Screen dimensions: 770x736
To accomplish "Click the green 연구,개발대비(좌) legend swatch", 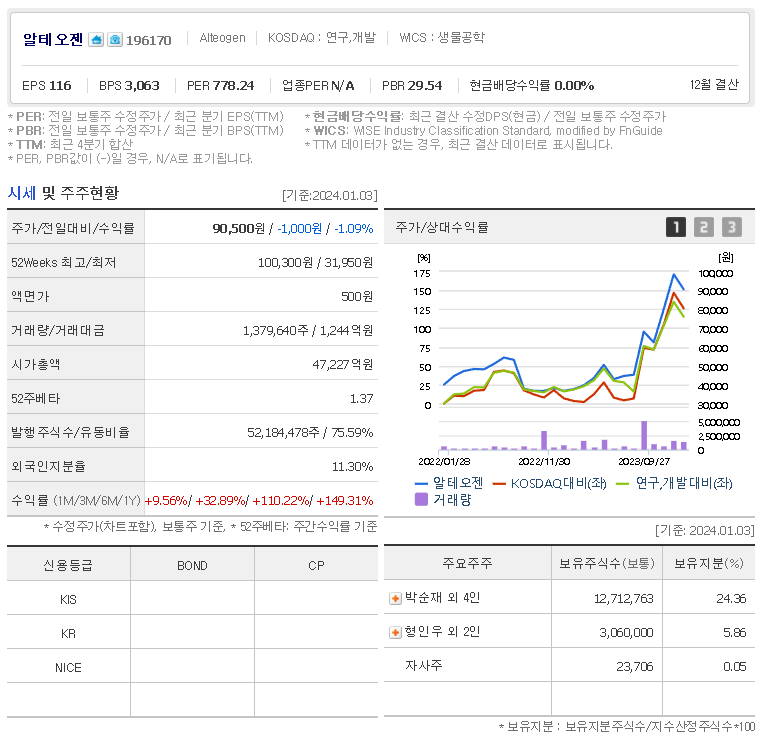I will click(x=622, y=484).
